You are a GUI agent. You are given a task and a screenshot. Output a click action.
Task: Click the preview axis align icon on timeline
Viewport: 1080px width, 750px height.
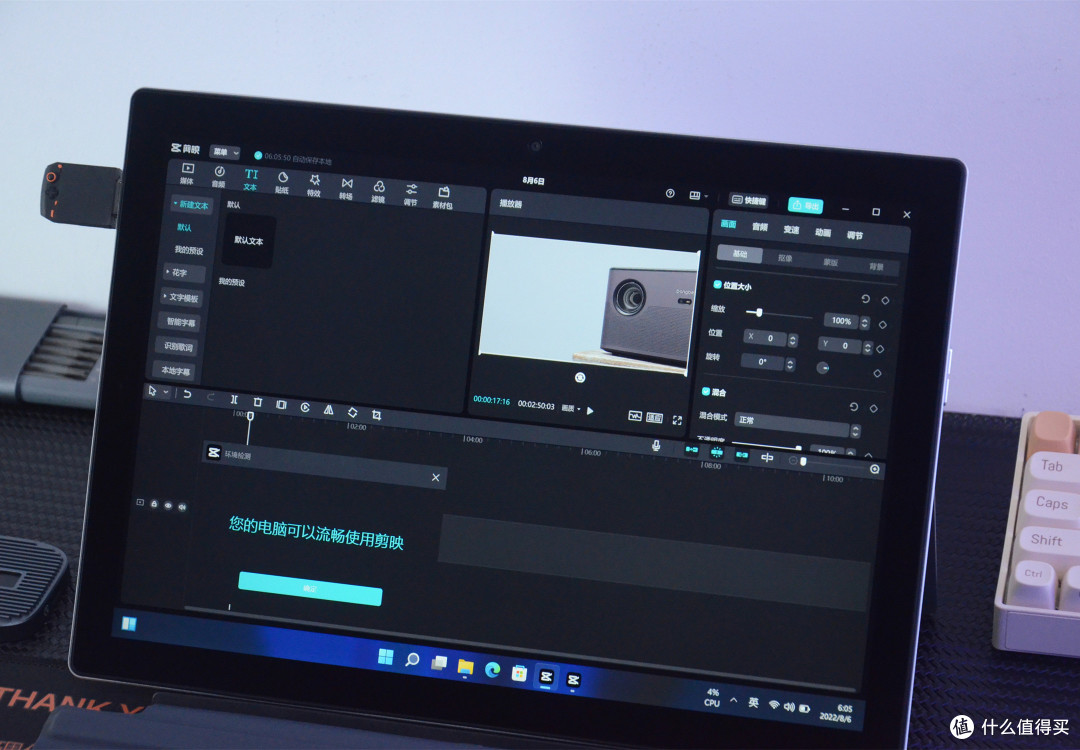click(x=767, y=458)
